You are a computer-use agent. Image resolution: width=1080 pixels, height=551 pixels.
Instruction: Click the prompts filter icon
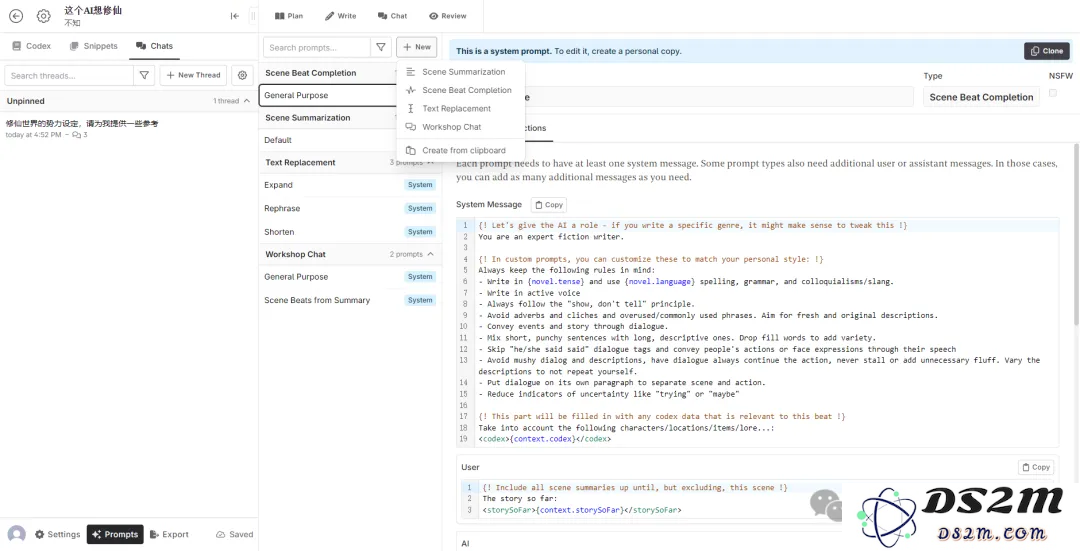coord(380,48)
